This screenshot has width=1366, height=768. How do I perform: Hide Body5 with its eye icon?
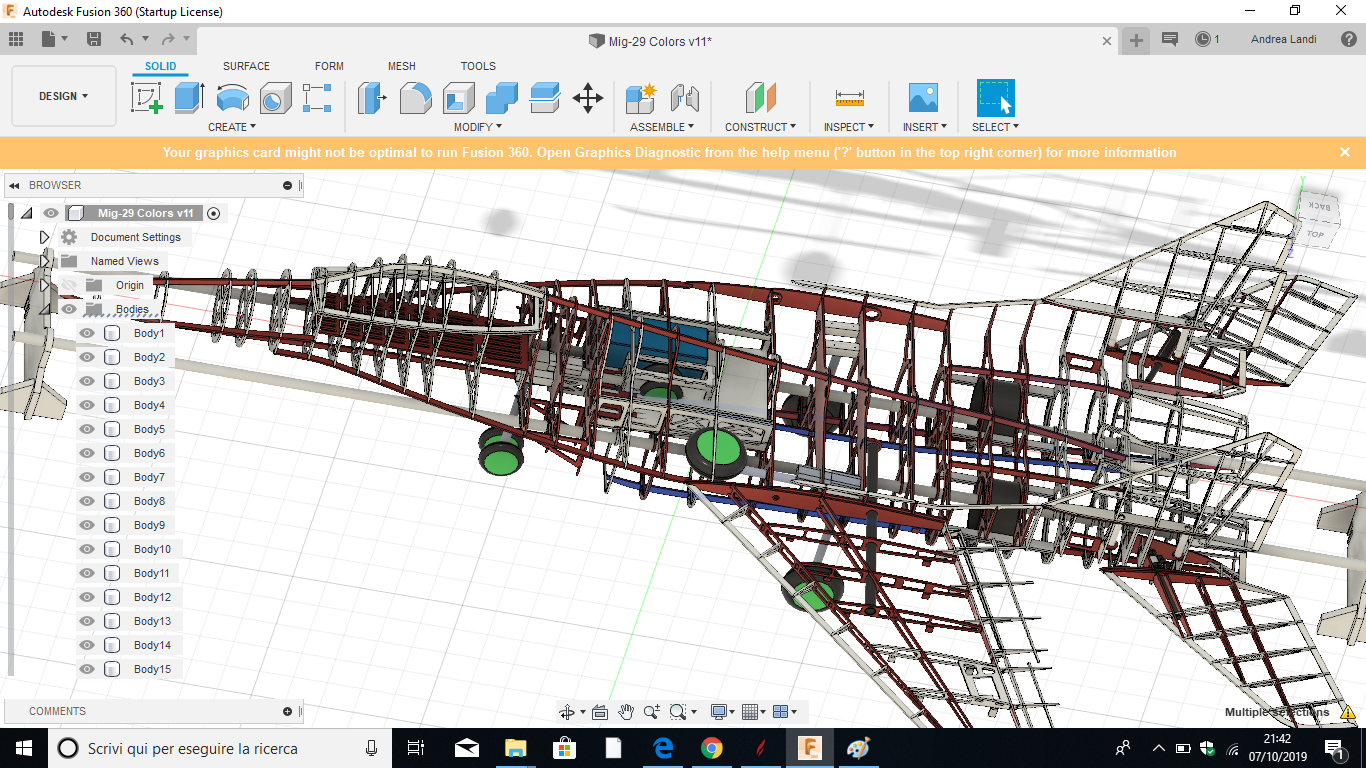[x=87, y=429]
